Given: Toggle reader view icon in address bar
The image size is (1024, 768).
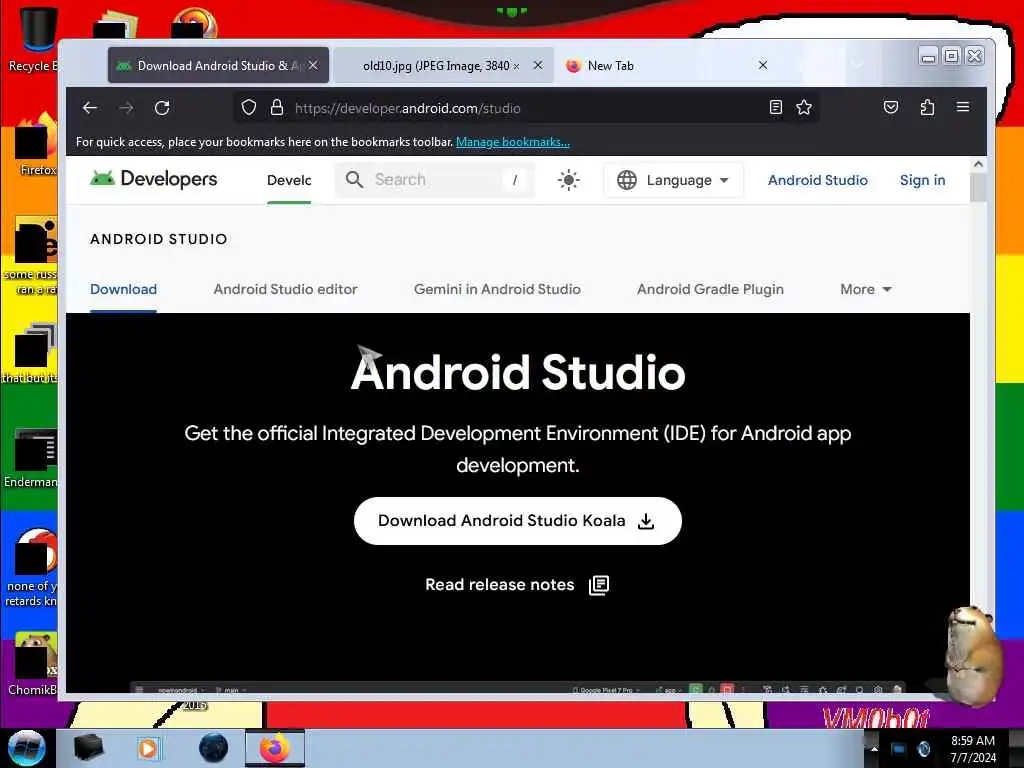Looking at the screenshot, I should pyautogui.click(x=776, y=108).
